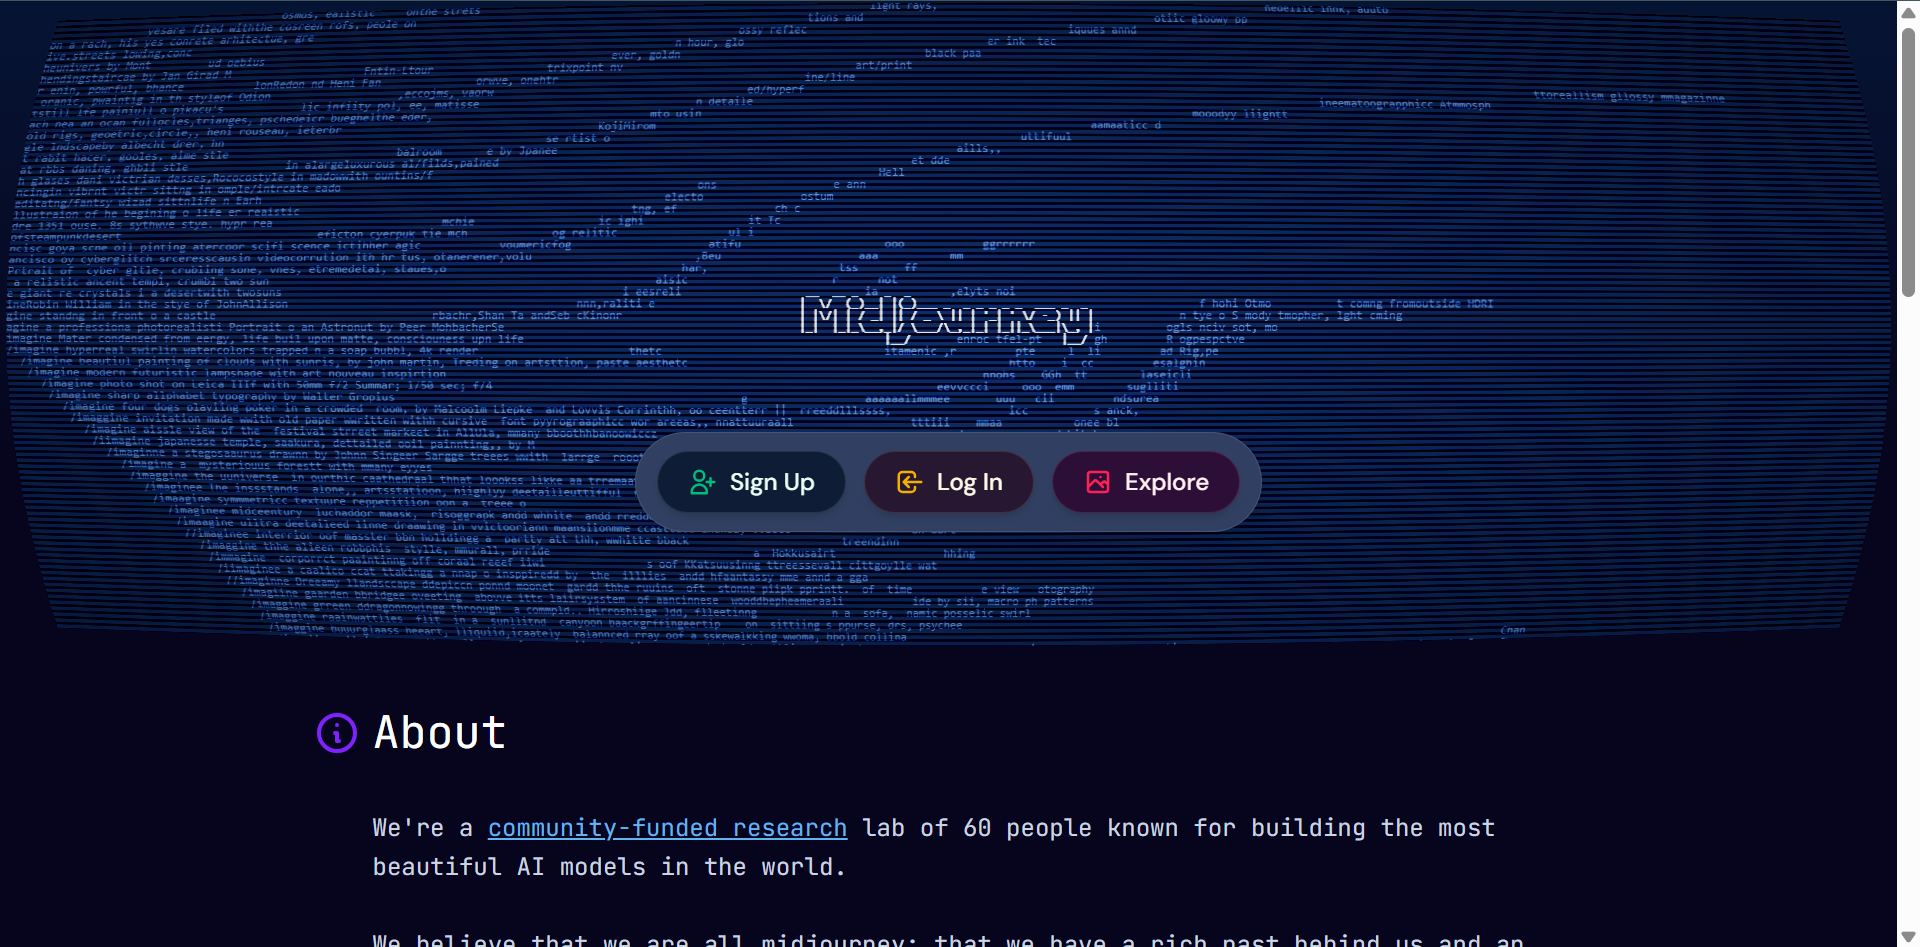Image resolution: width=1920 pixels, height=947 pixels.
Task: Open the Explore page button
Action: 1146,482
